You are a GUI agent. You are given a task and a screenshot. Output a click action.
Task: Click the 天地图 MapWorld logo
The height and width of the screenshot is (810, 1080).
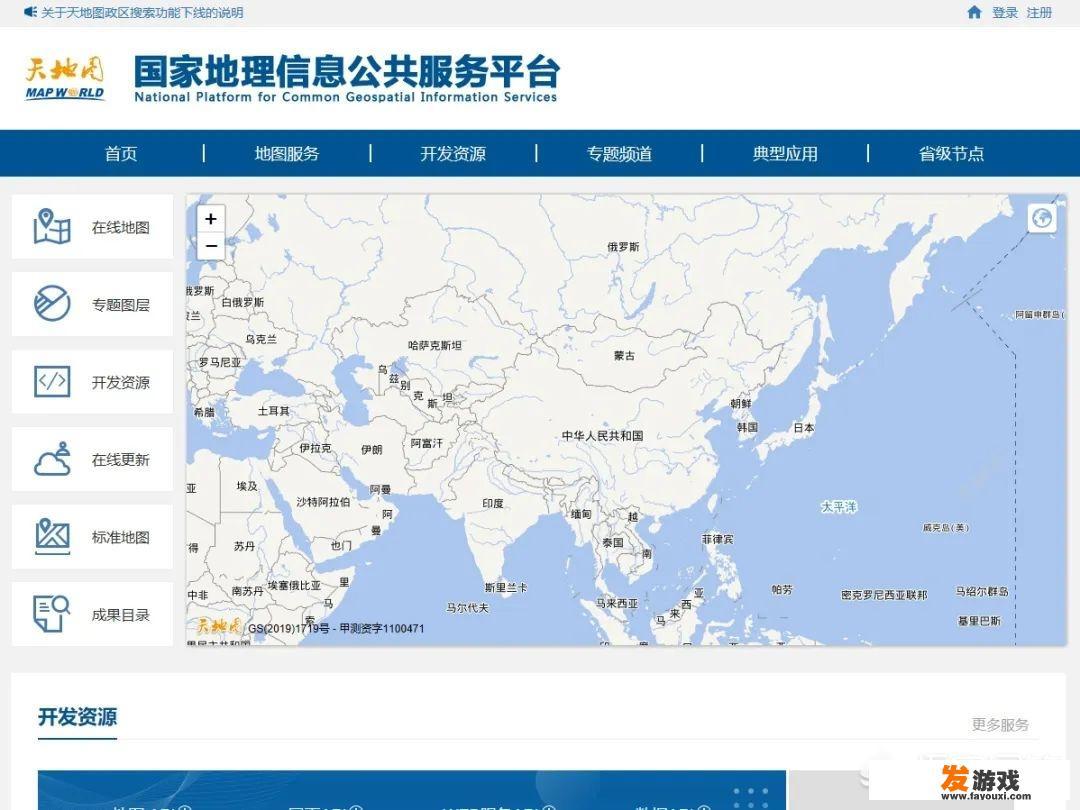click(65, 79)
